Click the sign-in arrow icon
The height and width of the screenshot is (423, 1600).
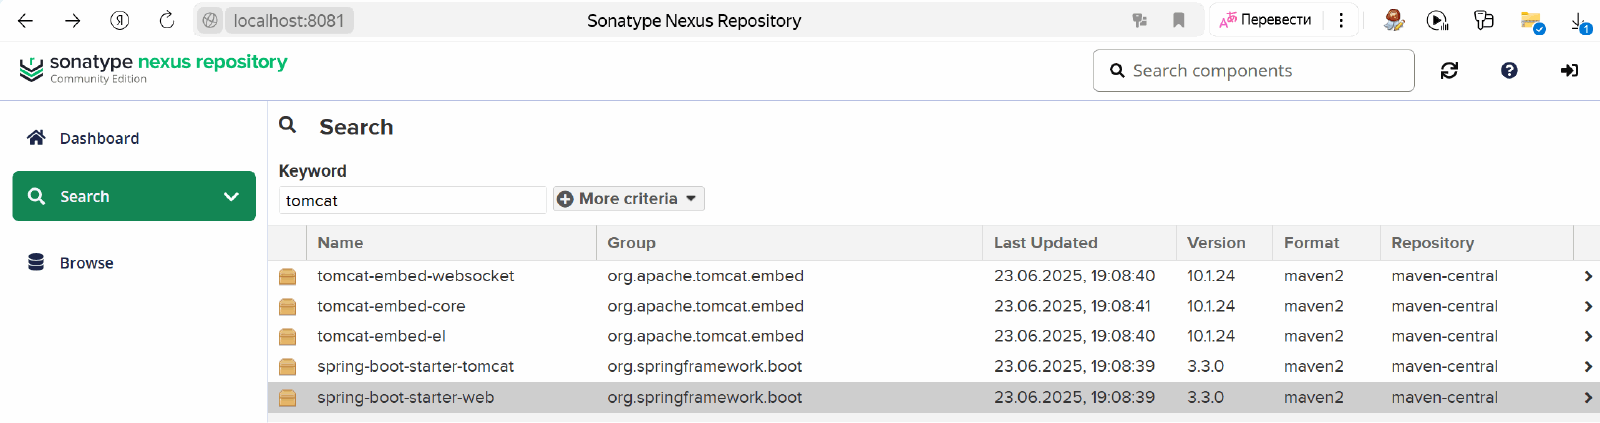pyautogui.click(x=1569, y=70)
